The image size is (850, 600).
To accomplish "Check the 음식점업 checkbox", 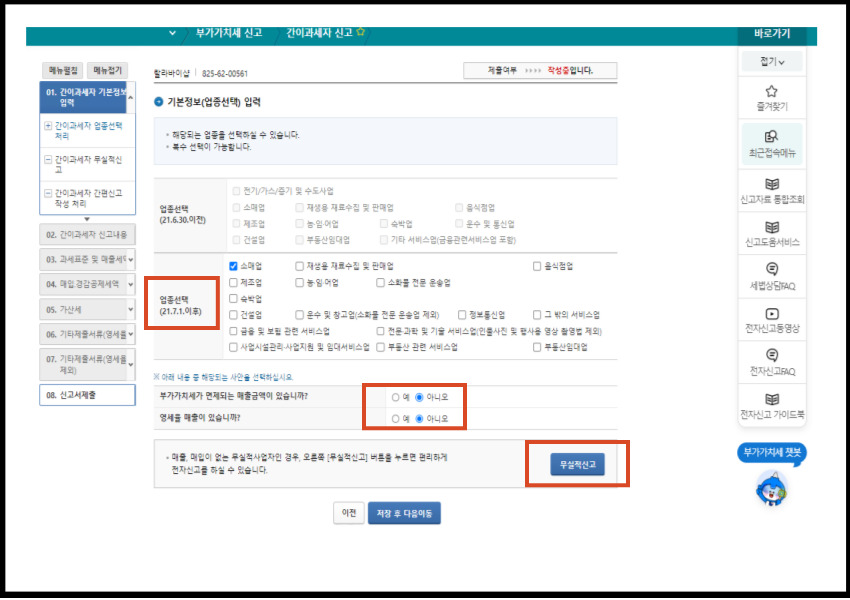I will pos(537,266).
